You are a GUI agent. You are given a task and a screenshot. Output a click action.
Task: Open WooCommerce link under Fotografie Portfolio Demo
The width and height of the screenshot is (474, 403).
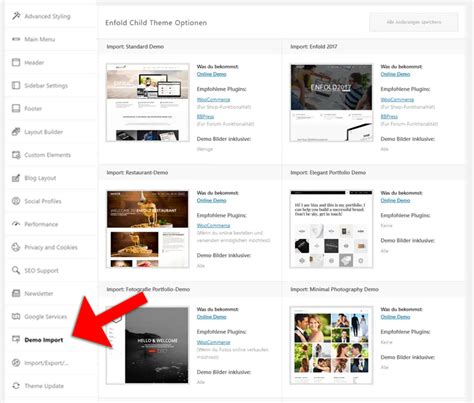click(213, 342)
